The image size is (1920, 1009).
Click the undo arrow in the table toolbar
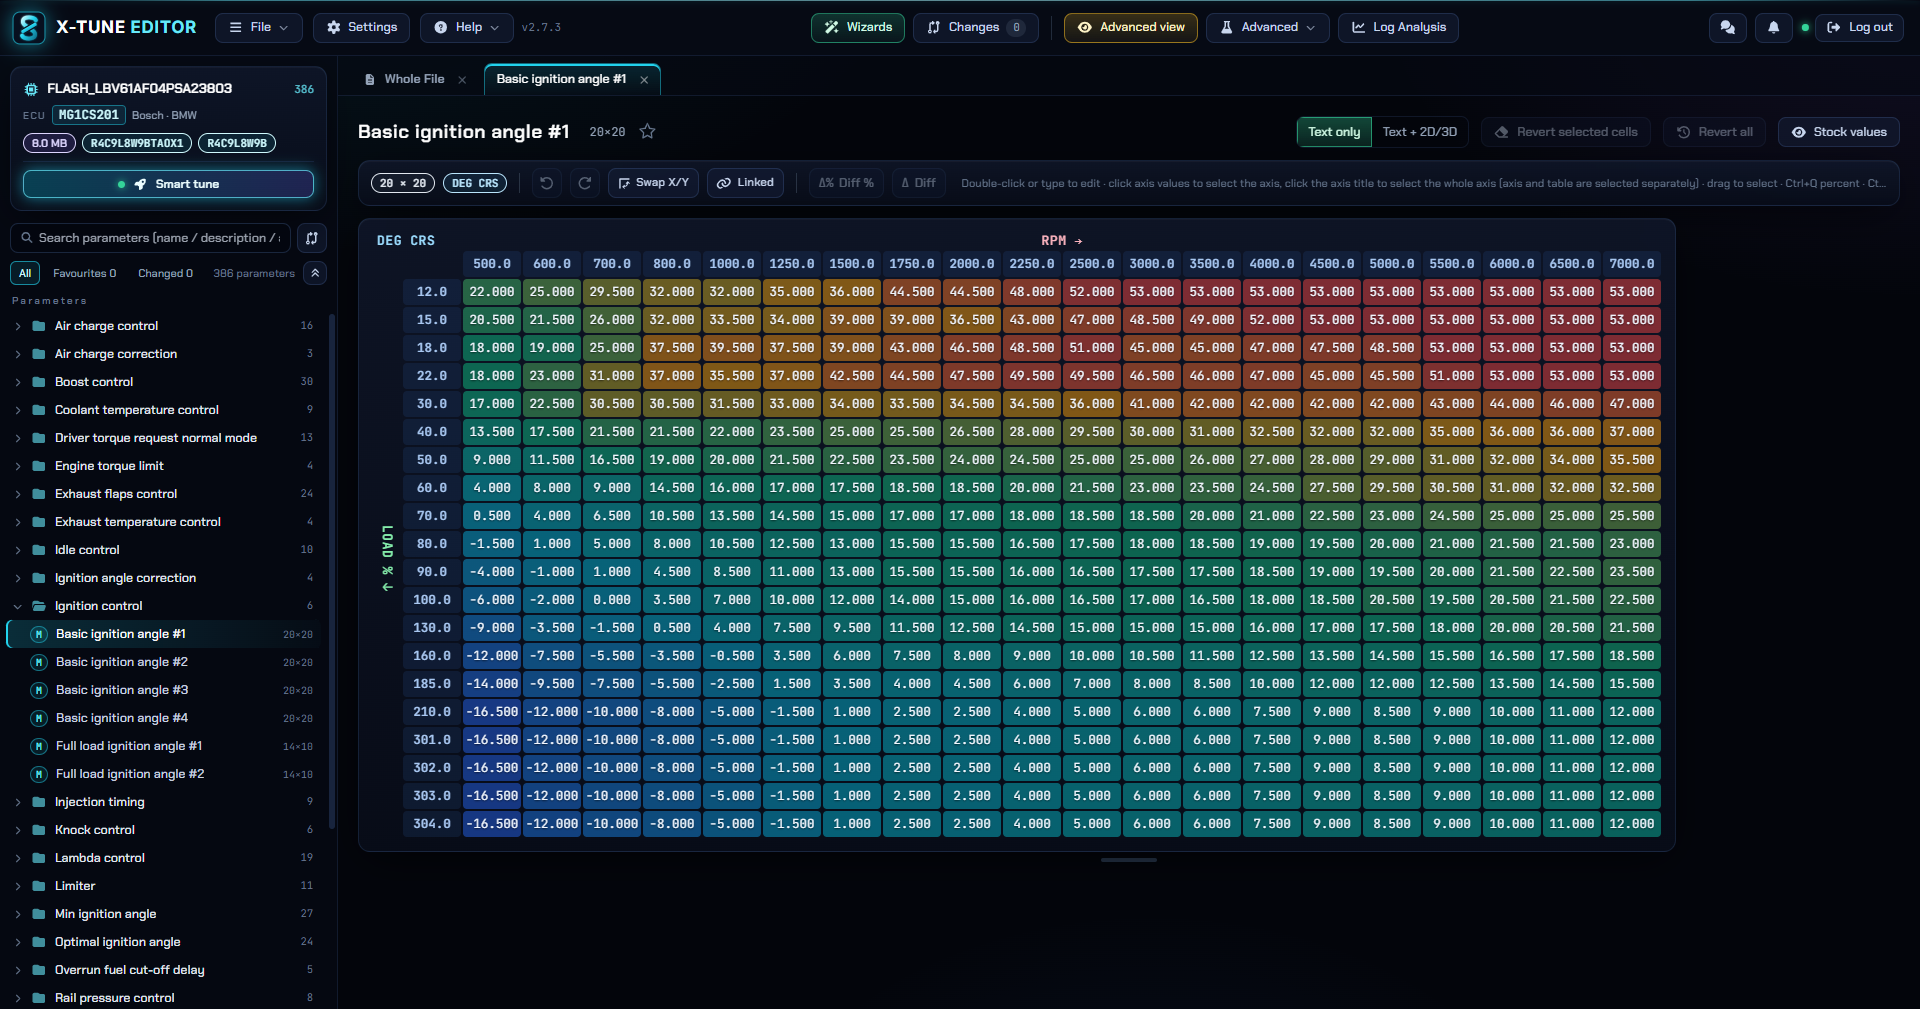click(x=546, y=183)
